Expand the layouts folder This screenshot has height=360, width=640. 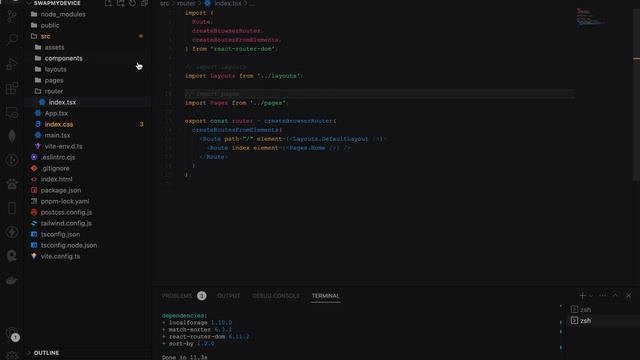[88, 69]
